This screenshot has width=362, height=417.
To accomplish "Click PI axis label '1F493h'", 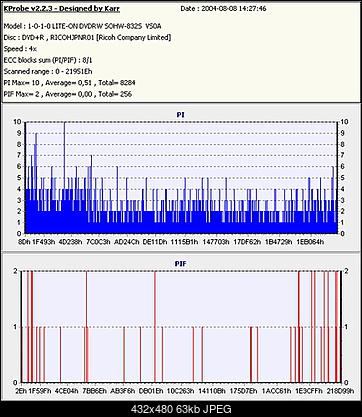I will [x=44, y=242].
